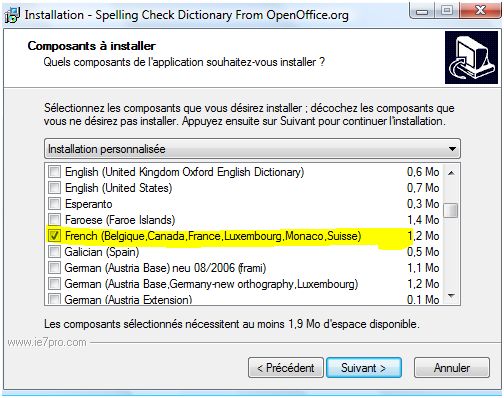
Task: Click the 1,4 Mo size value
Action: 423,220
